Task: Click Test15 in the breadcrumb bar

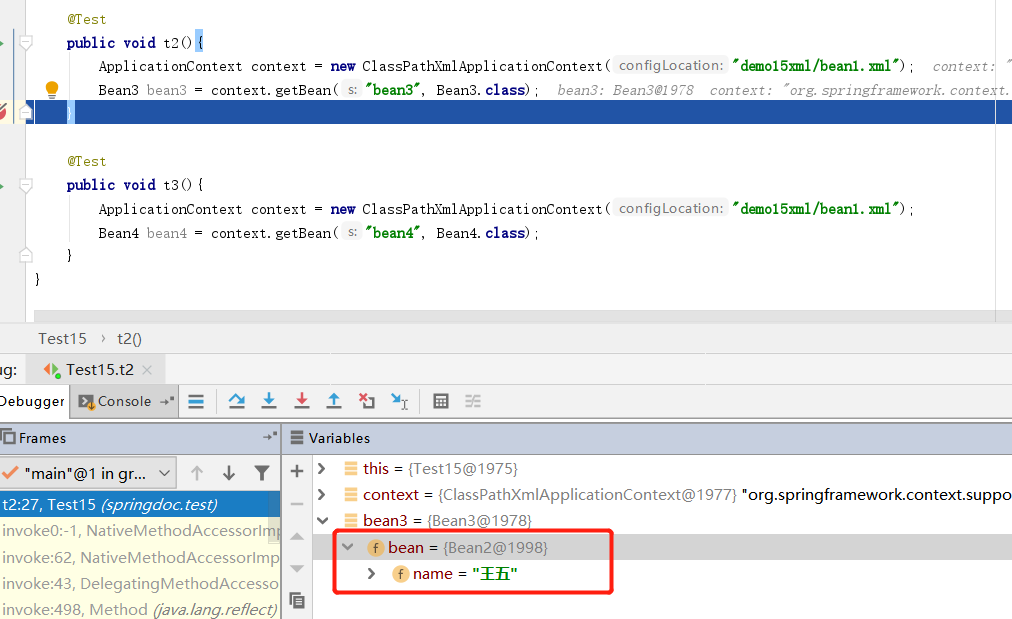Action: click(x=62, y=339)
